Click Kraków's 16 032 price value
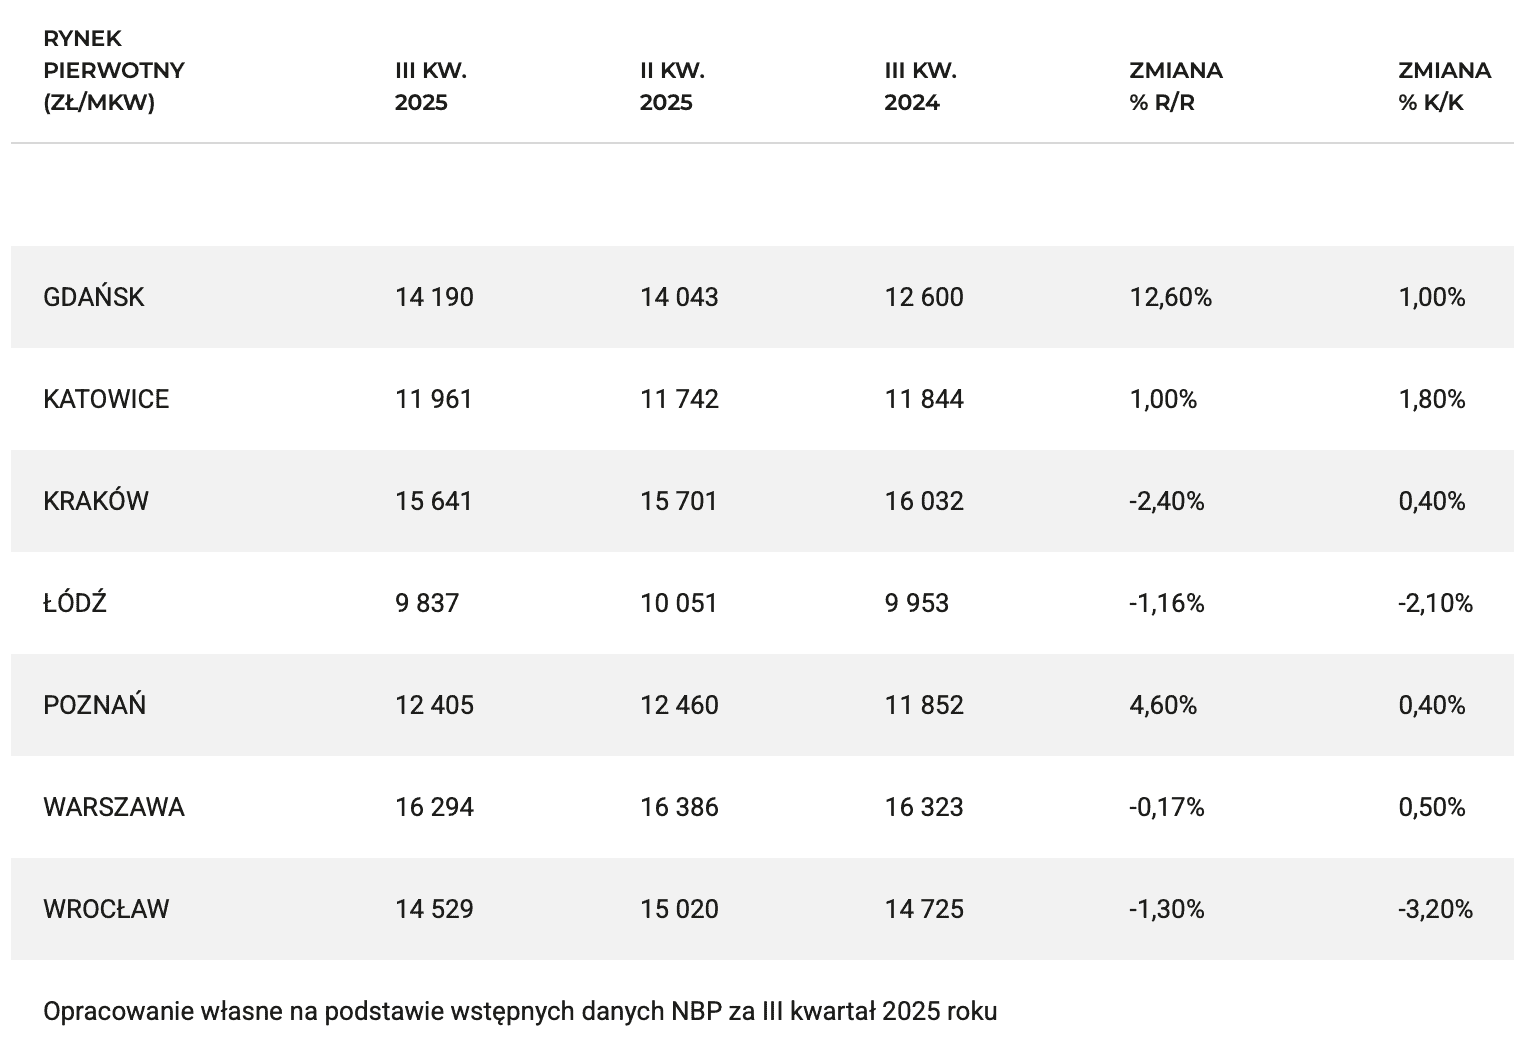This screenshot has width=1514, height=1042. [x=924, y=501]
